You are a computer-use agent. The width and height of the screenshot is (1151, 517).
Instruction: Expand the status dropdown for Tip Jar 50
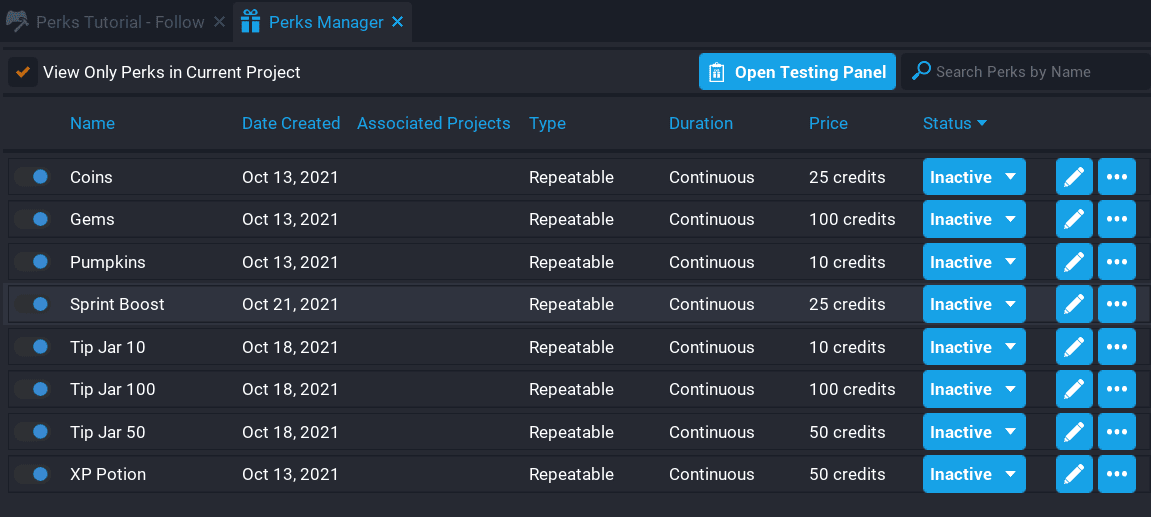[973, 432]
